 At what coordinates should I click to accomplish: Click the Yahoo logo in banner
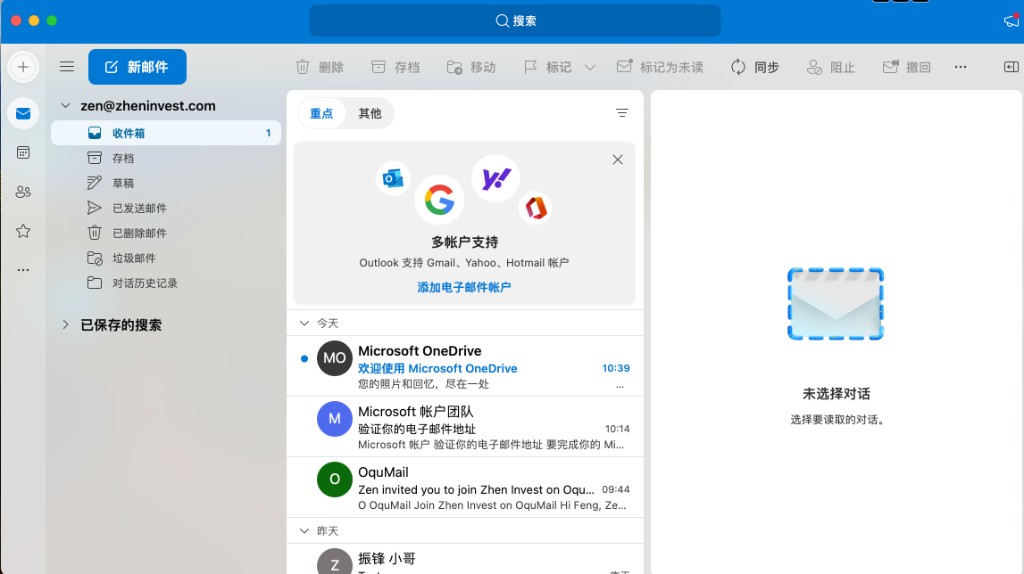496,178
